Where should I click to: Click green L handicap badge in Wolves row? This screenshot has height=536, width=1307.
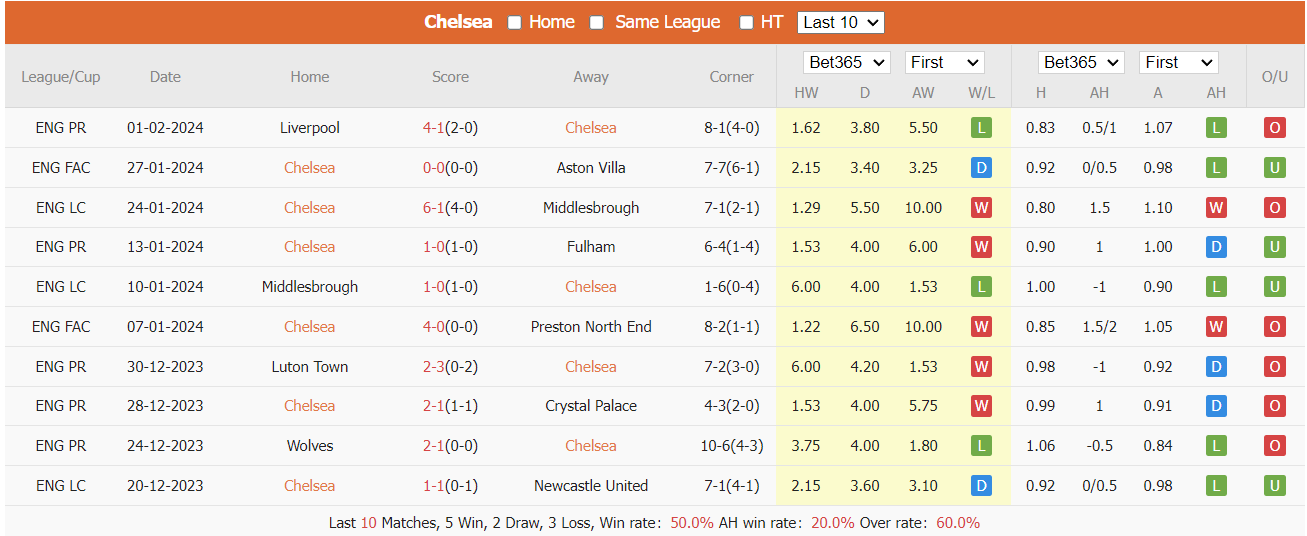coord(1216,446)
